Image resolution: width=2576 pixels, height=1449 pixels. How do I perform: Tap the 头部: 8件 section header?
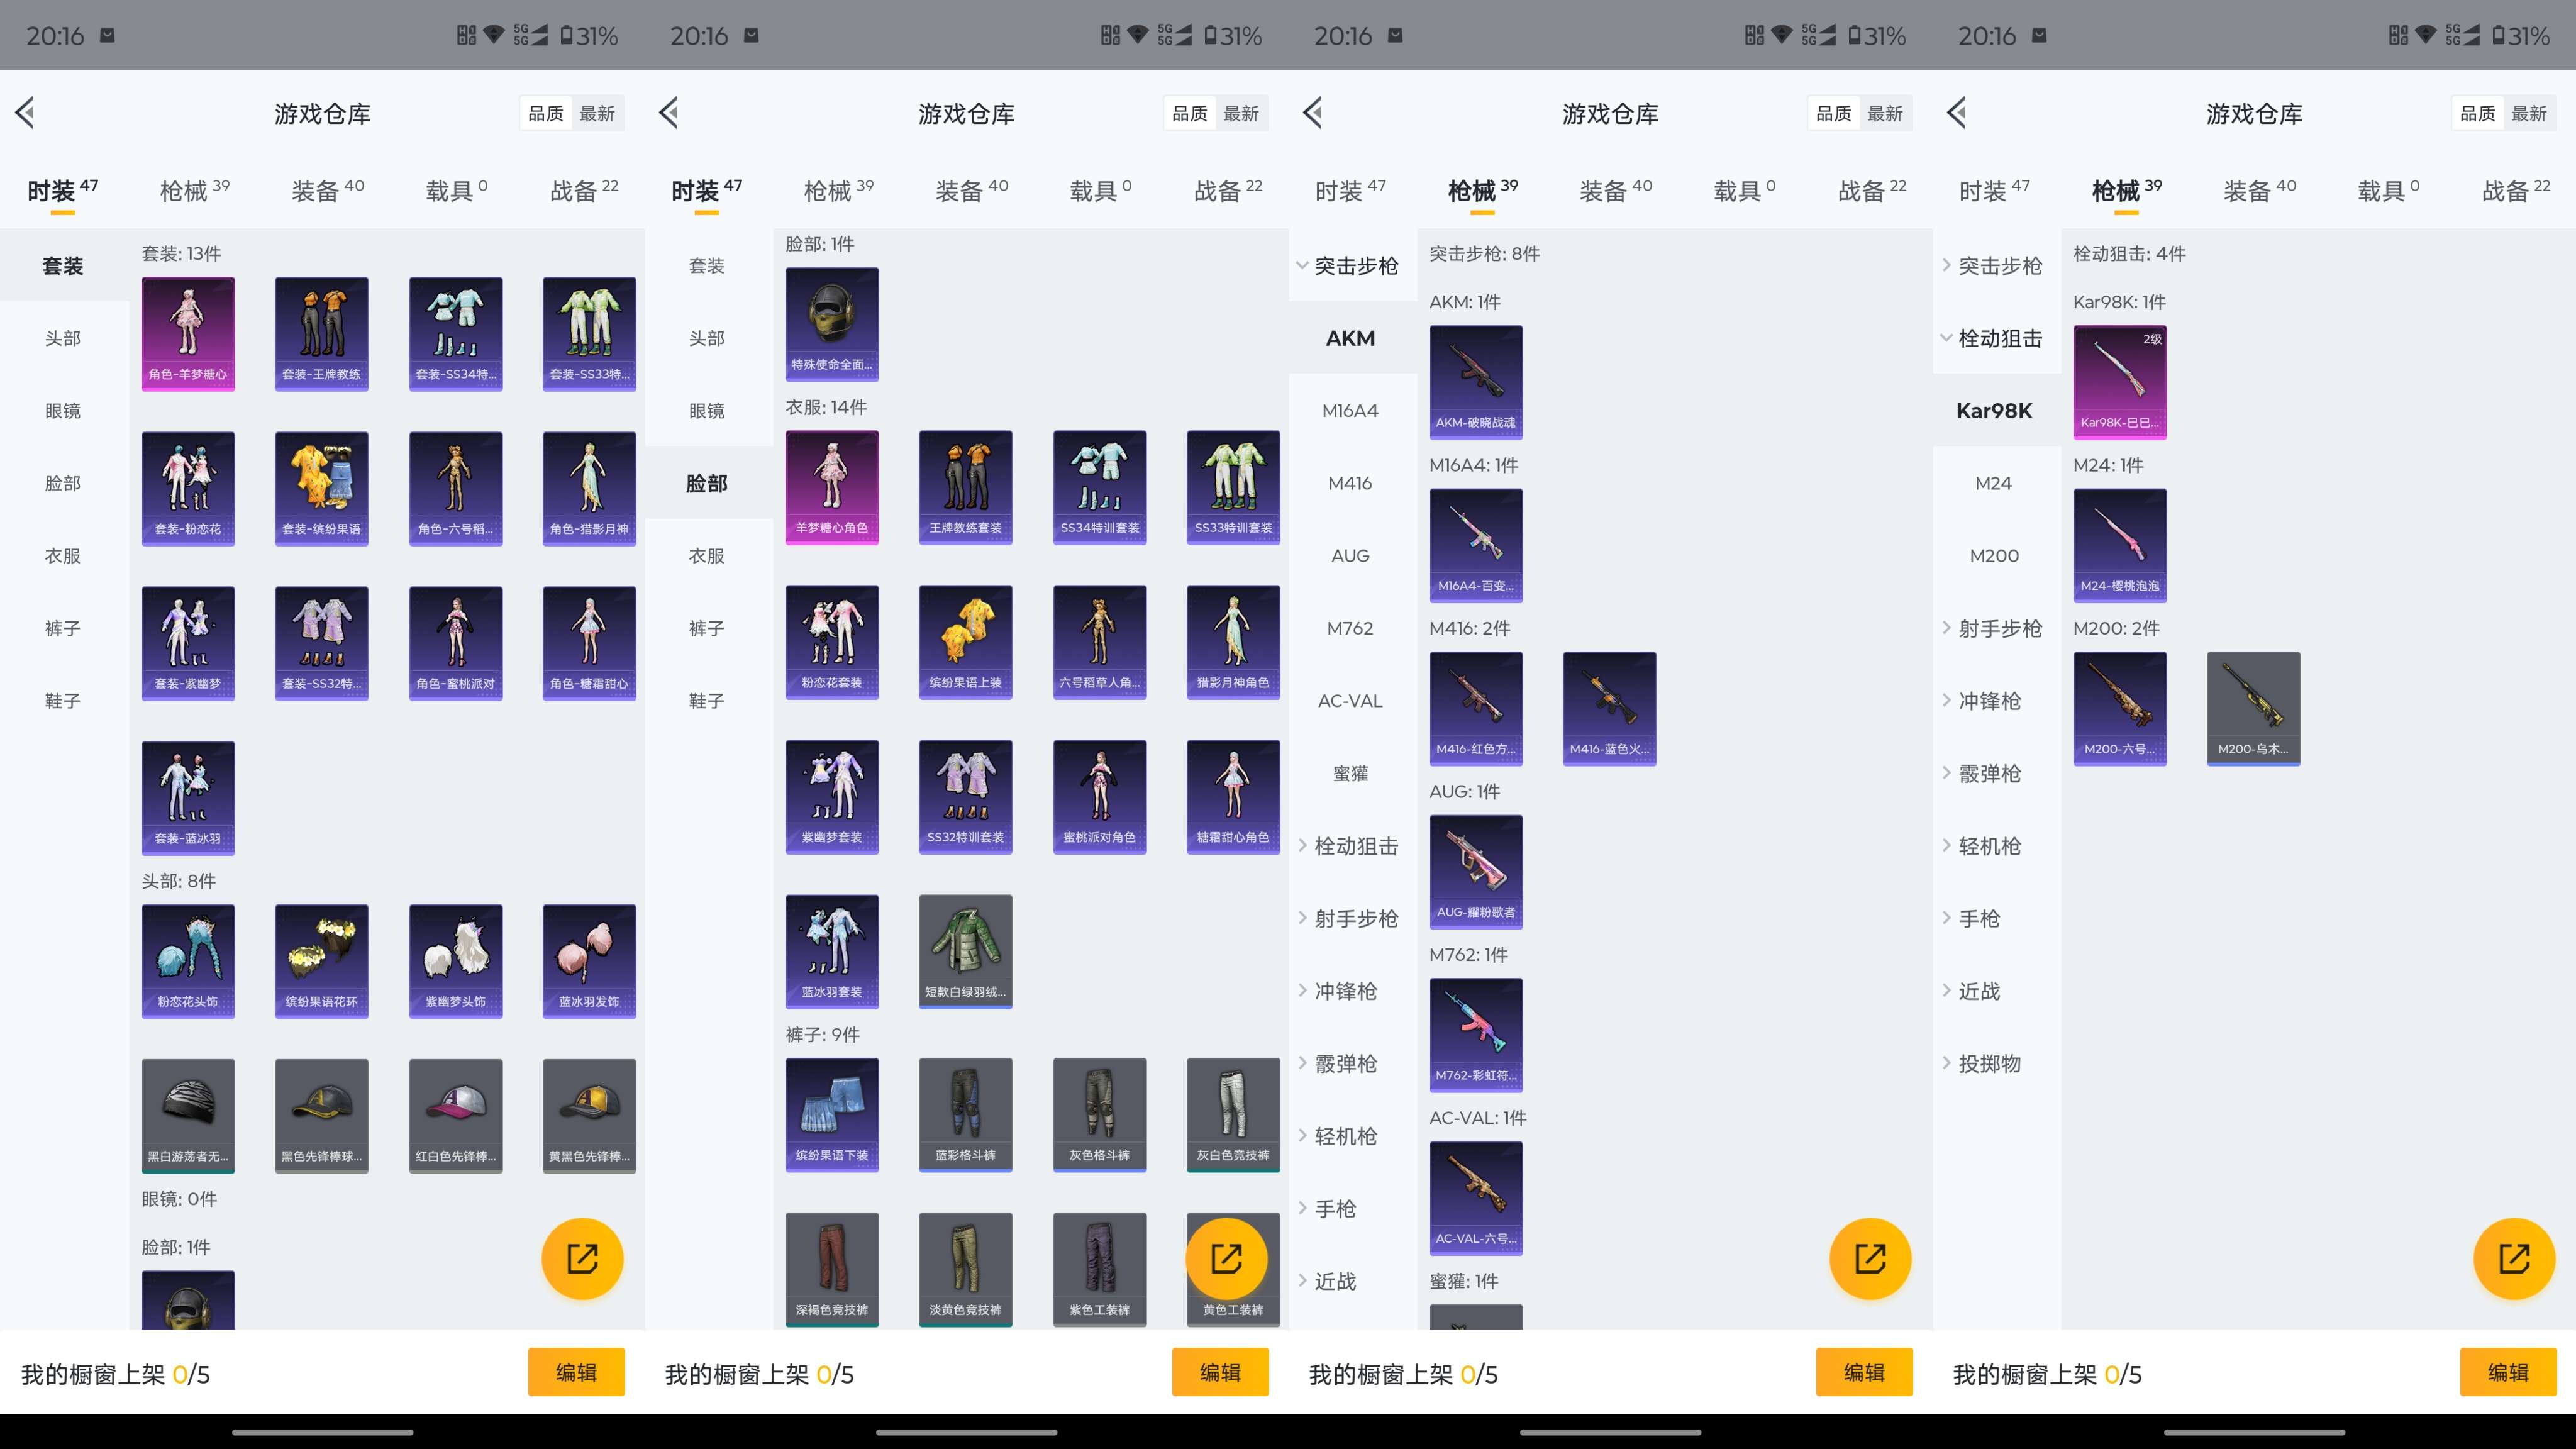179,881
